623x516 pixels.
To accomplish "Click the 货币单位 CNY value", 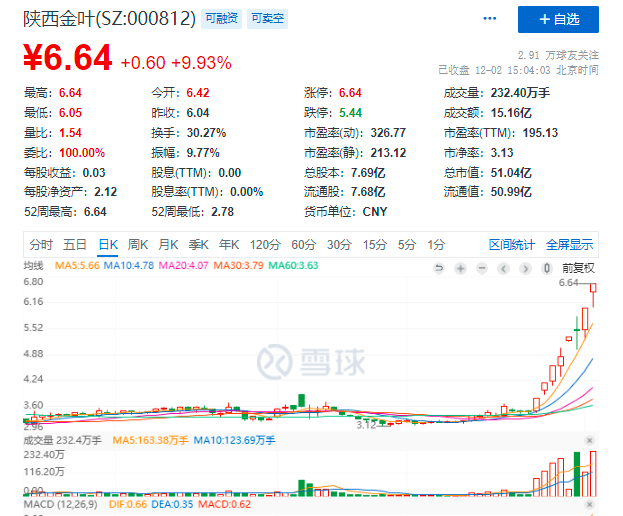I will tap(375, 212).
